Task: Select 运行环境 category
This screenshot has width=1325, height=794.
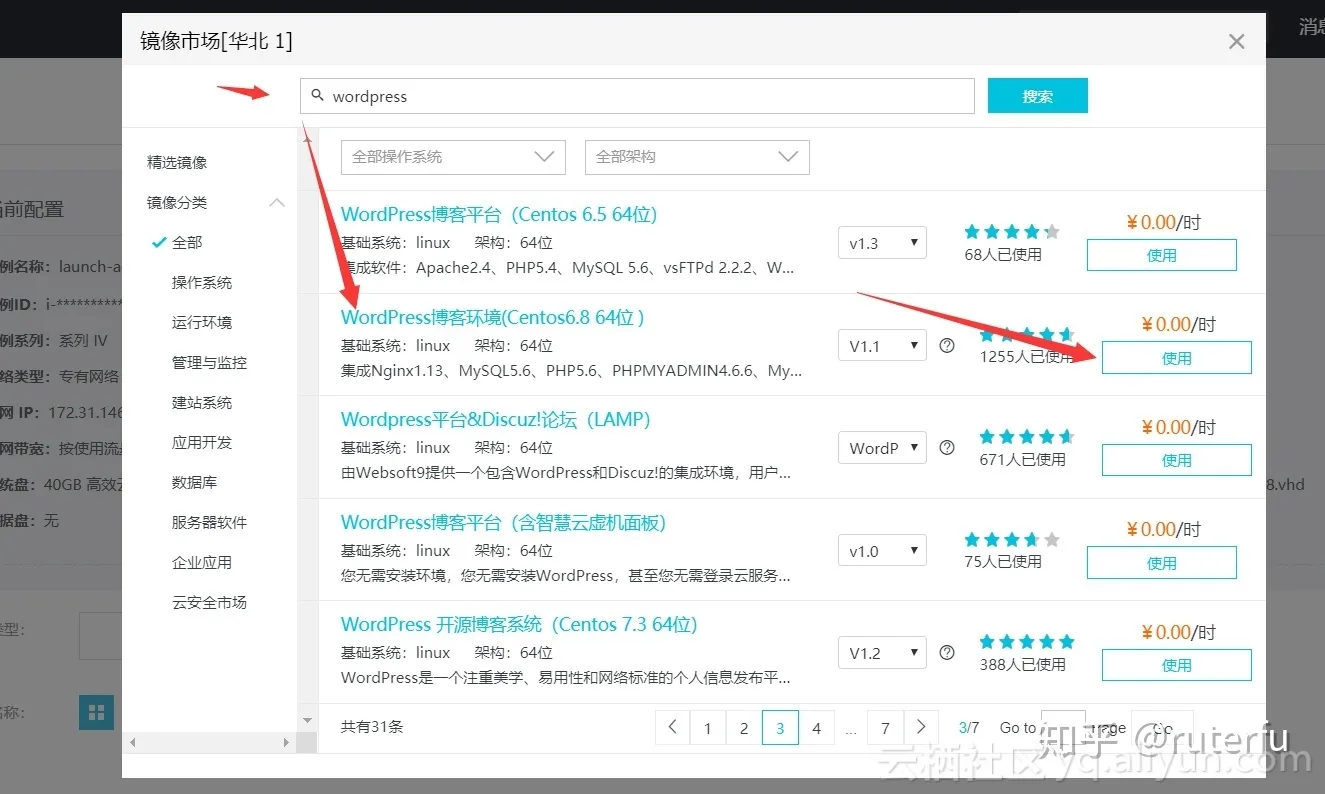Action: coord(202,322)
